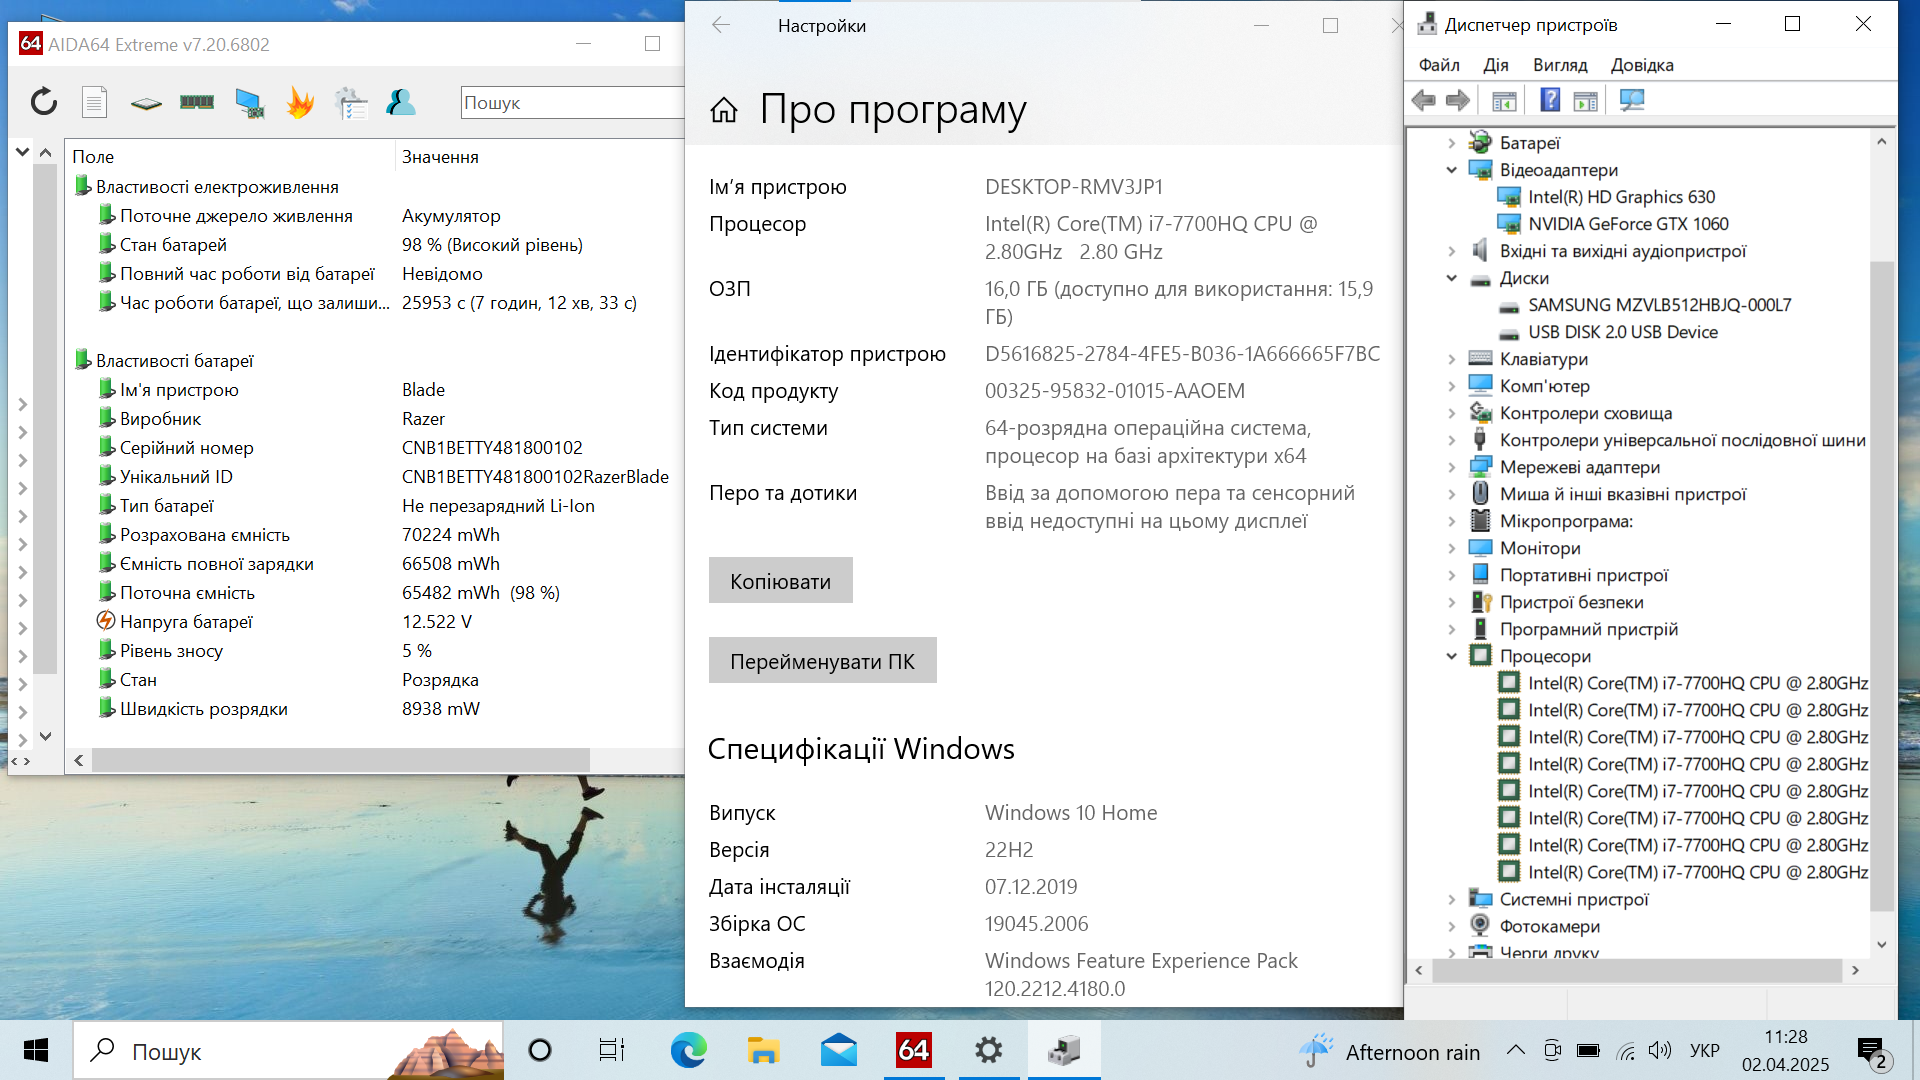Screen dimensions: 1920x1080
Task: Click the AIDA64 motherboard chip icon
Action: pyautogui.click(x=146, y=103)
